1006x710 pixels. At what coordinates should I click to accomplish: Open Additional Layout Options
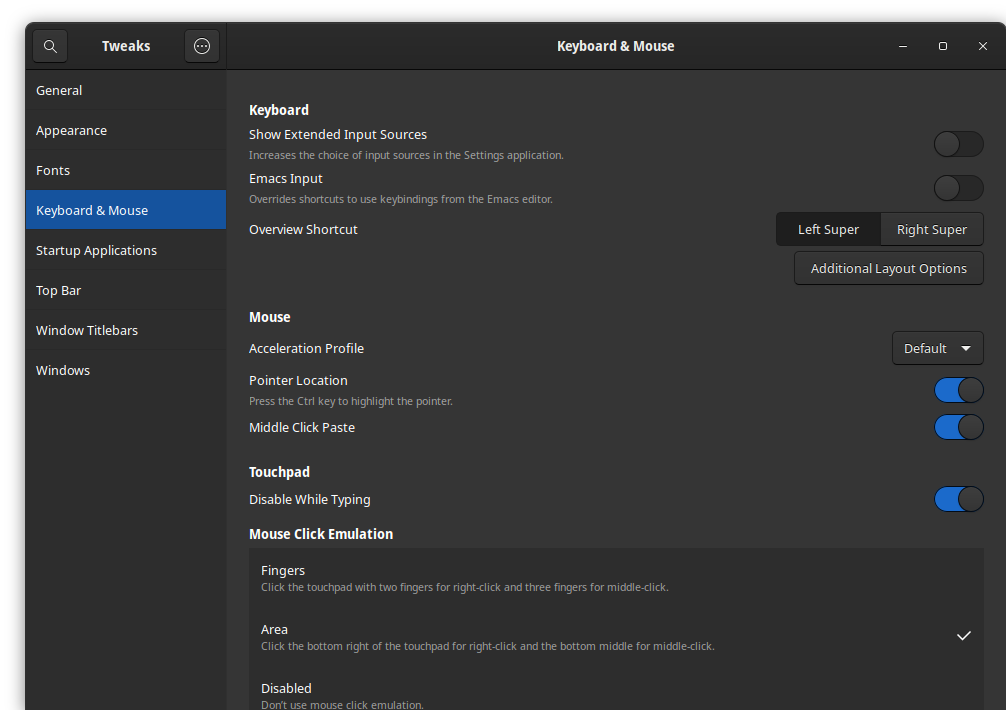pyautogui.click(x=888, y=268)
